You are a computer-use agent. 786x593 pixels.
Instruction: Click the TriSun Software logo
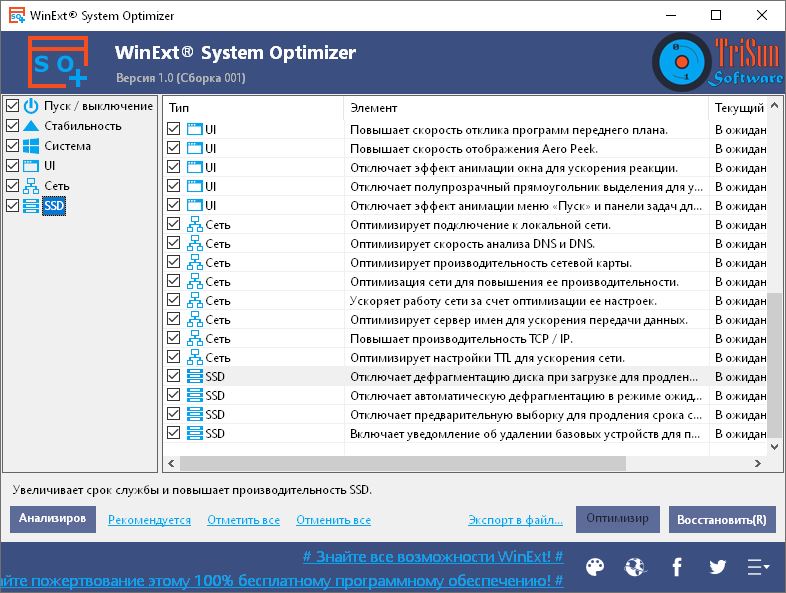coord(718,62)
